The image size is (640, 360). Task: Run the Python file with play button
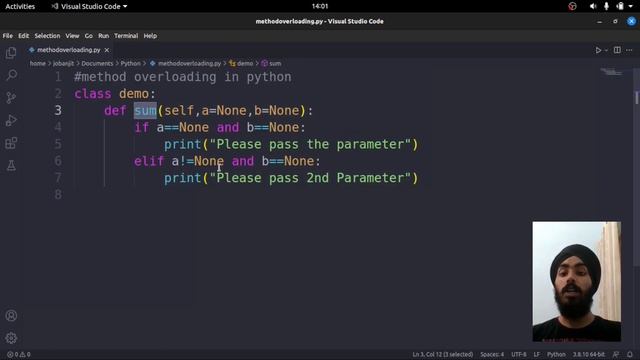[x=598, y=50]
